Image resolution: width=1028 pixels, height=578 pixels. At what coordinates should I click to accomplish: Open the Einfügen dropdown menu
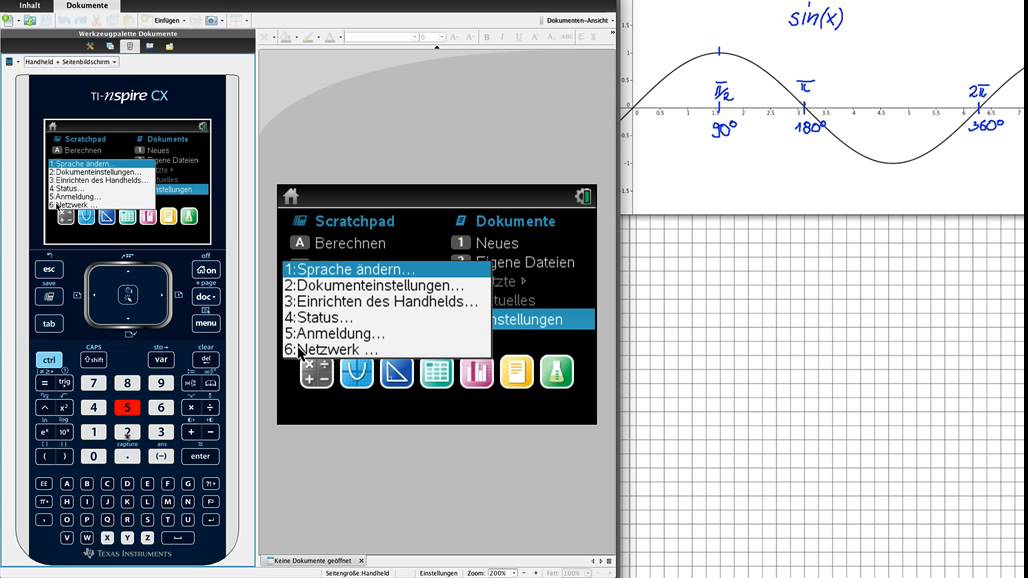[170, 20]
